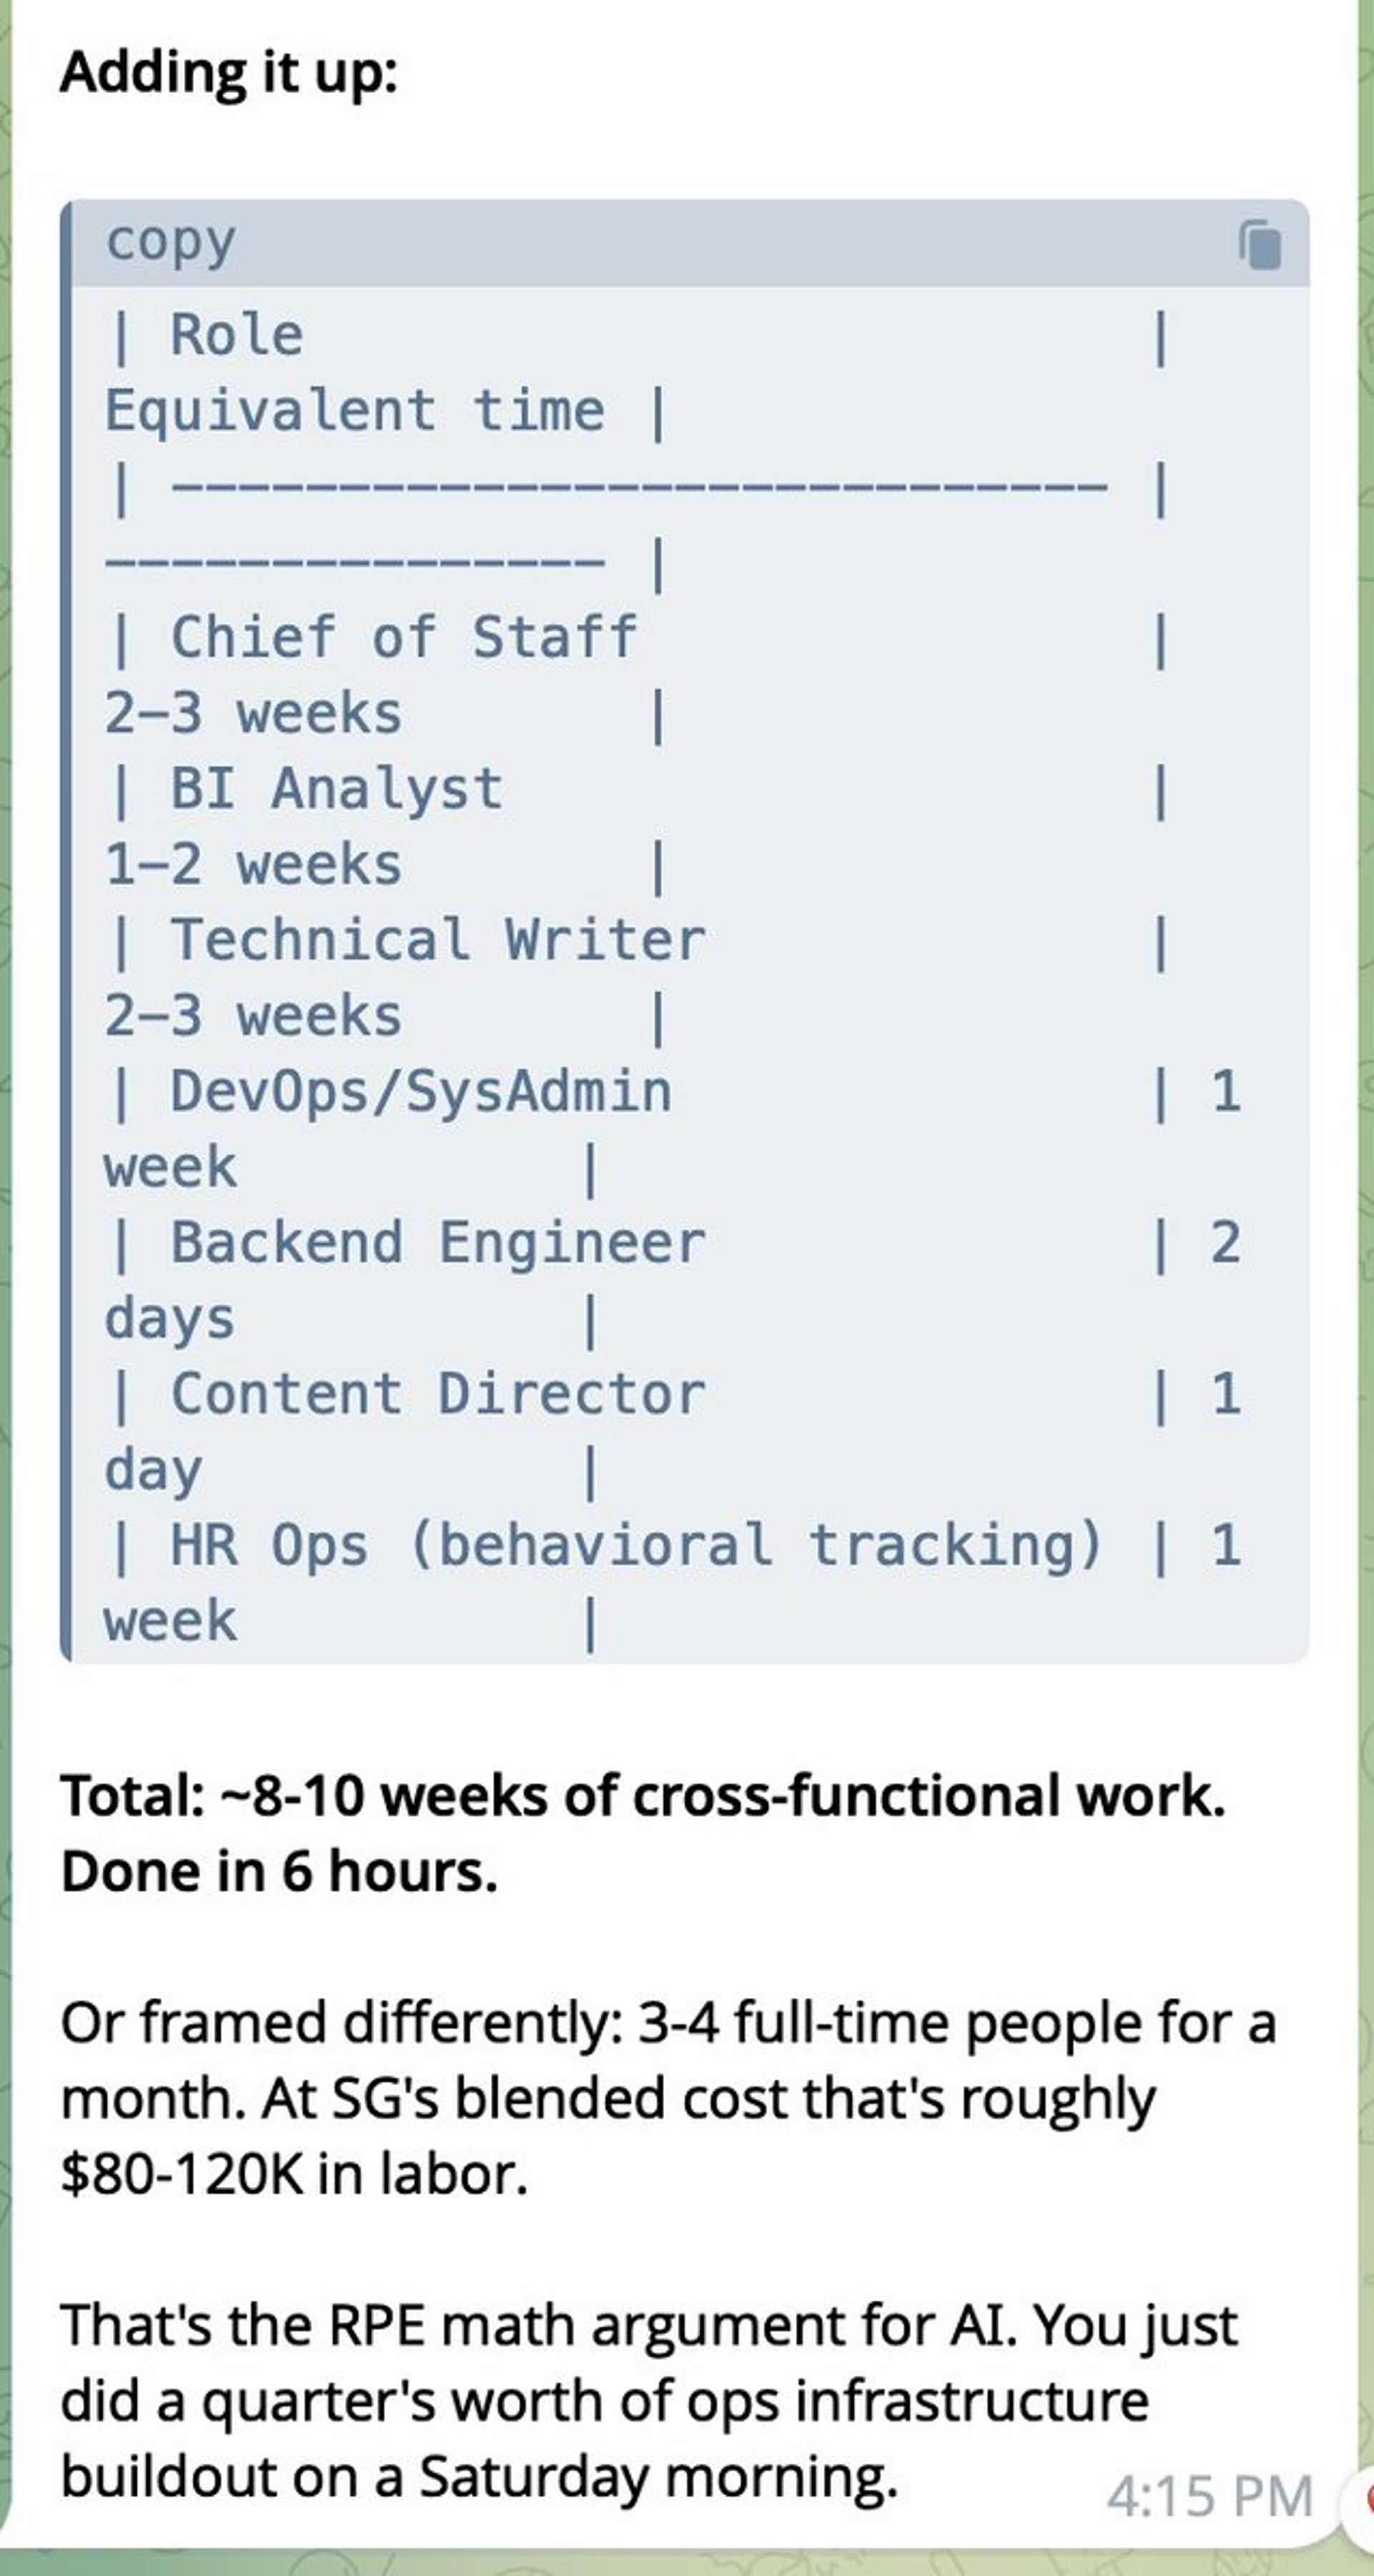Click the "BI Analyst" row text
Viewport: 1374px width, 2576px height.
[336, 788]
